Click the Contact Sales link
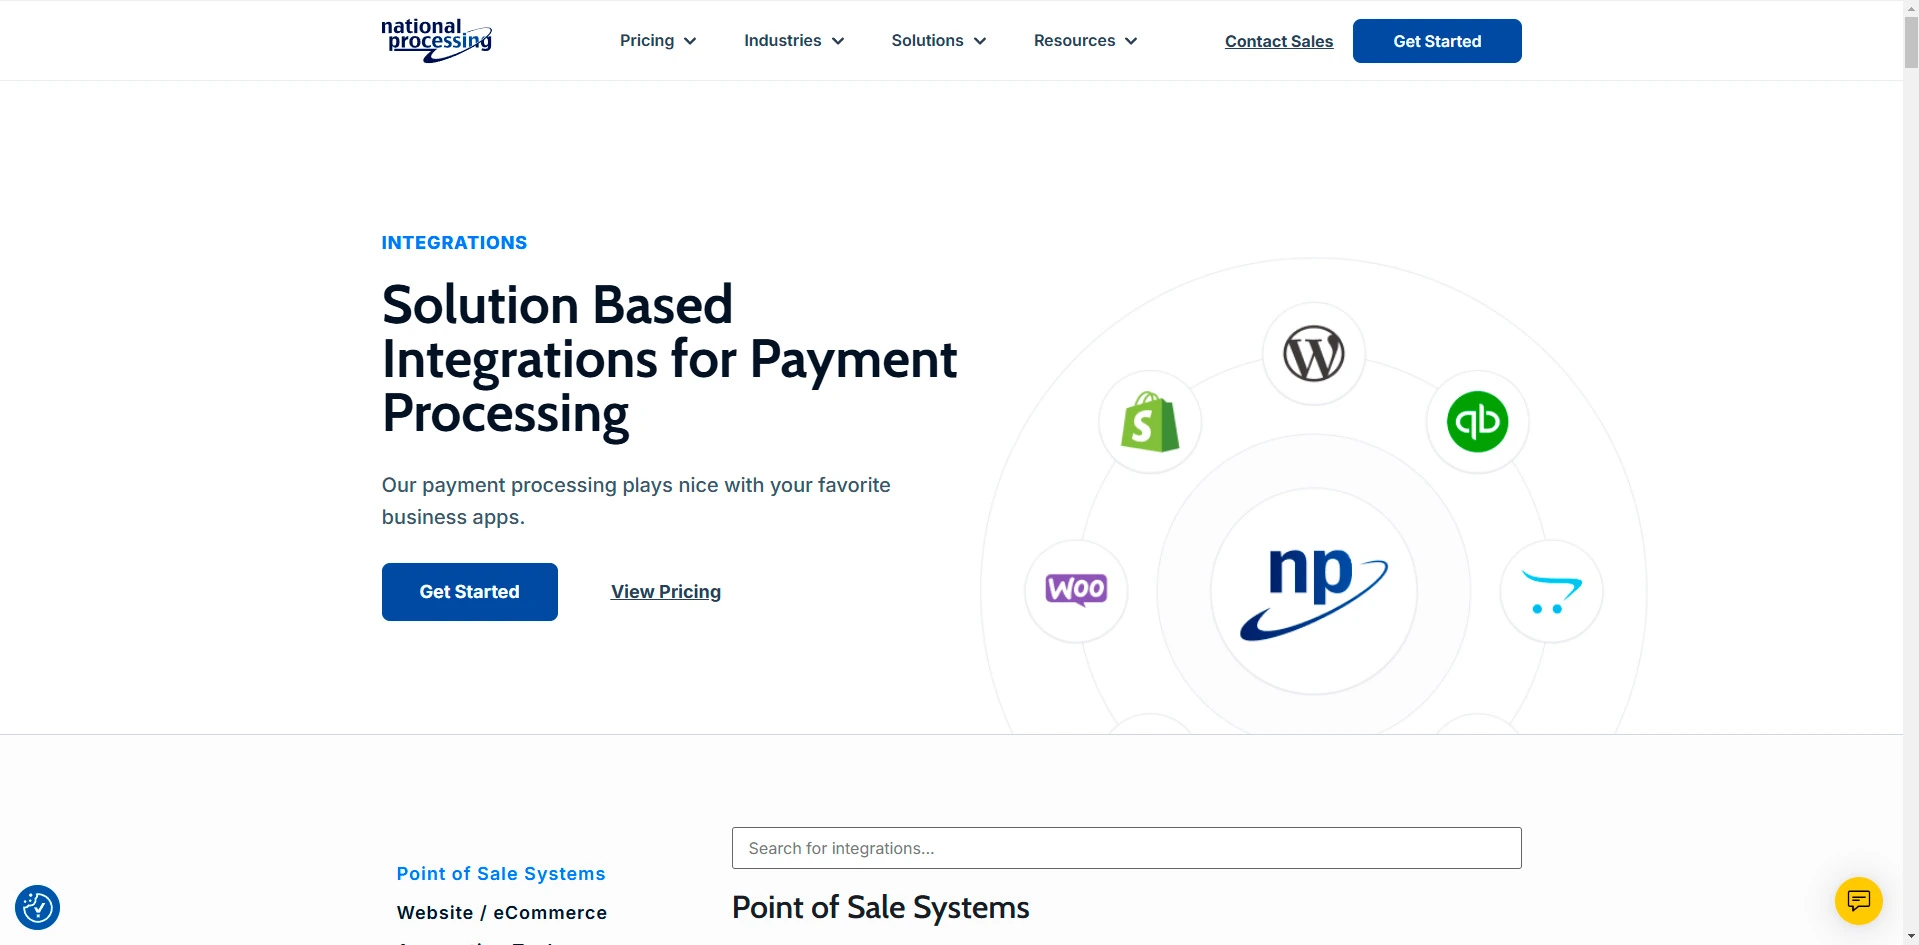1919x945 pixels. 1279,41
